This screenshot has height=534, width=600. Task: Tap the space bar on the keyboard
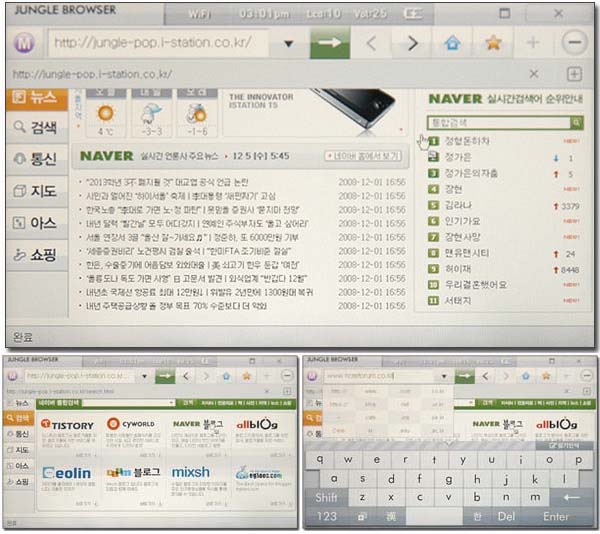coord(434,517)
